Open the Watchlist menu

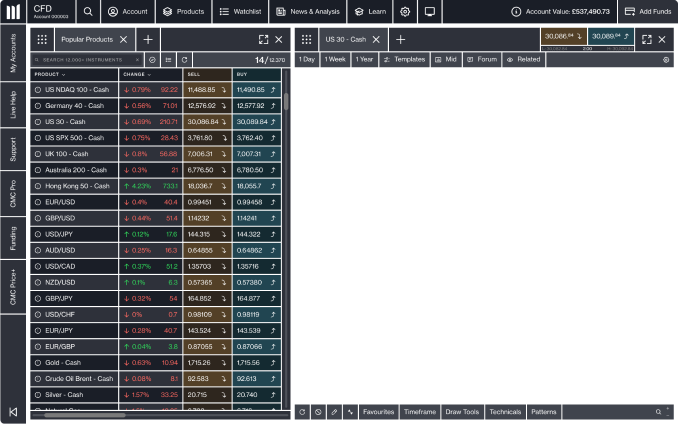pos(240,12)
